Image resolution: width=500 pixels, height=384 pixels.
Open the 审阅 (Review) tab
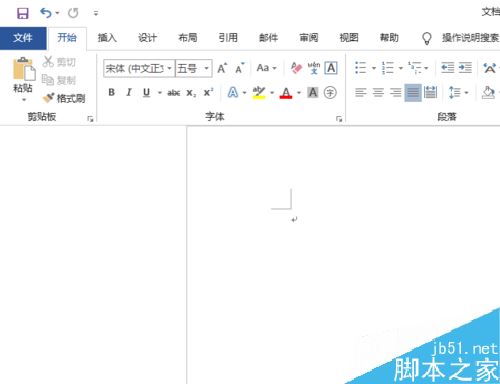(x=309, y=38)
